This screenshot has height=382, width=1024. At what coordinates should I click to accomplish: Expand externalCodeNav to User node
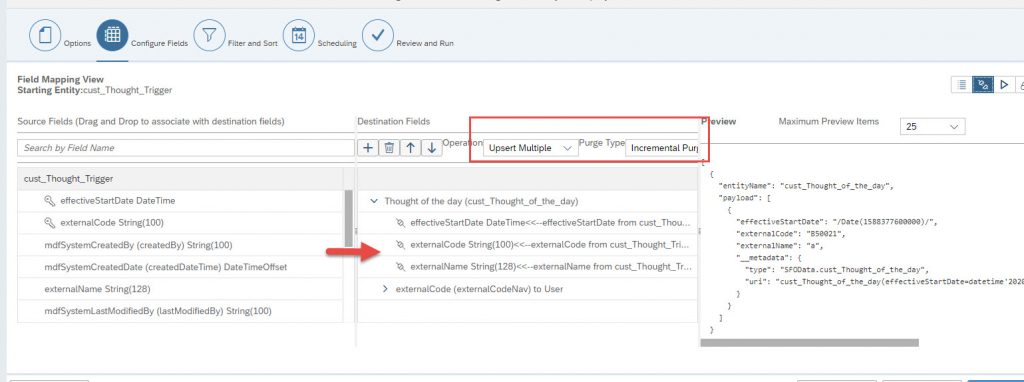(x=385, y=289)
